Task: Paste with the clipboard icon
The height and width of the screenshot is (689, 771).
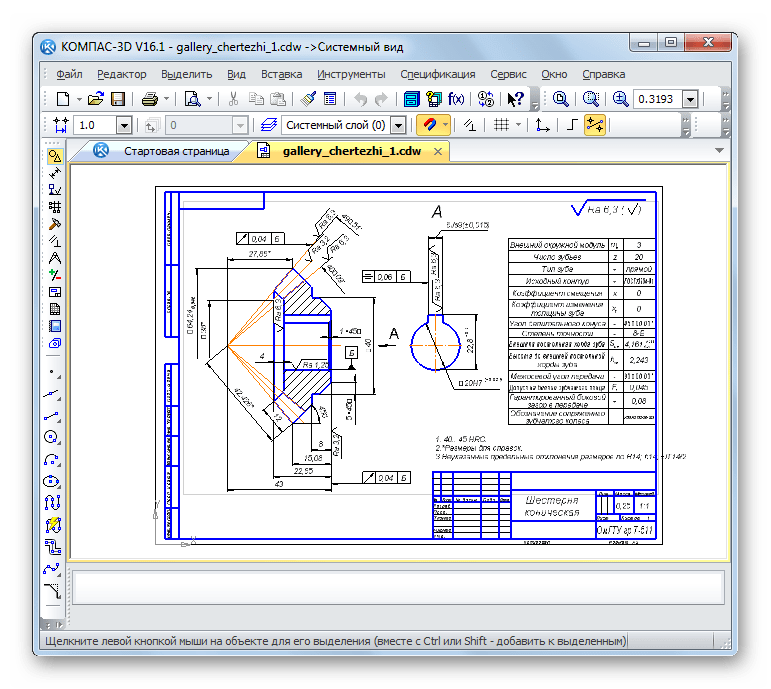Action: 278,99
